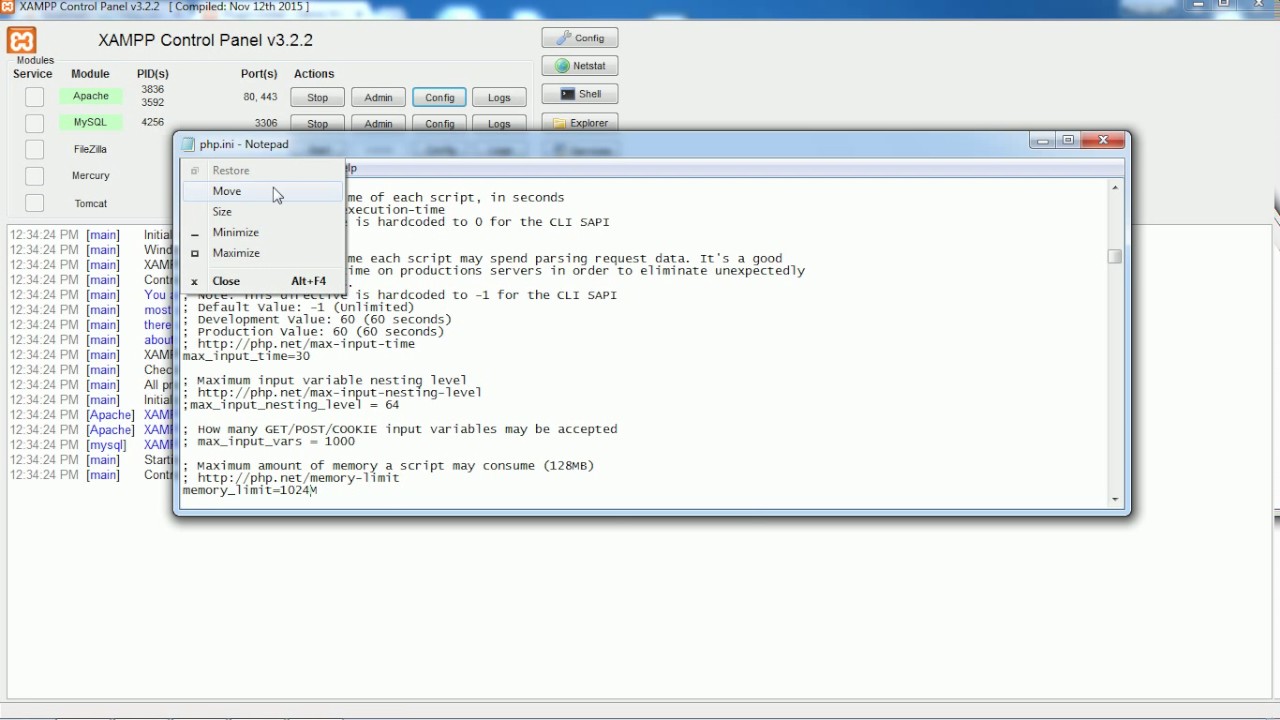Open the MySQL Config button
This screenshot has width=1280, height=720.
[440, 124]
